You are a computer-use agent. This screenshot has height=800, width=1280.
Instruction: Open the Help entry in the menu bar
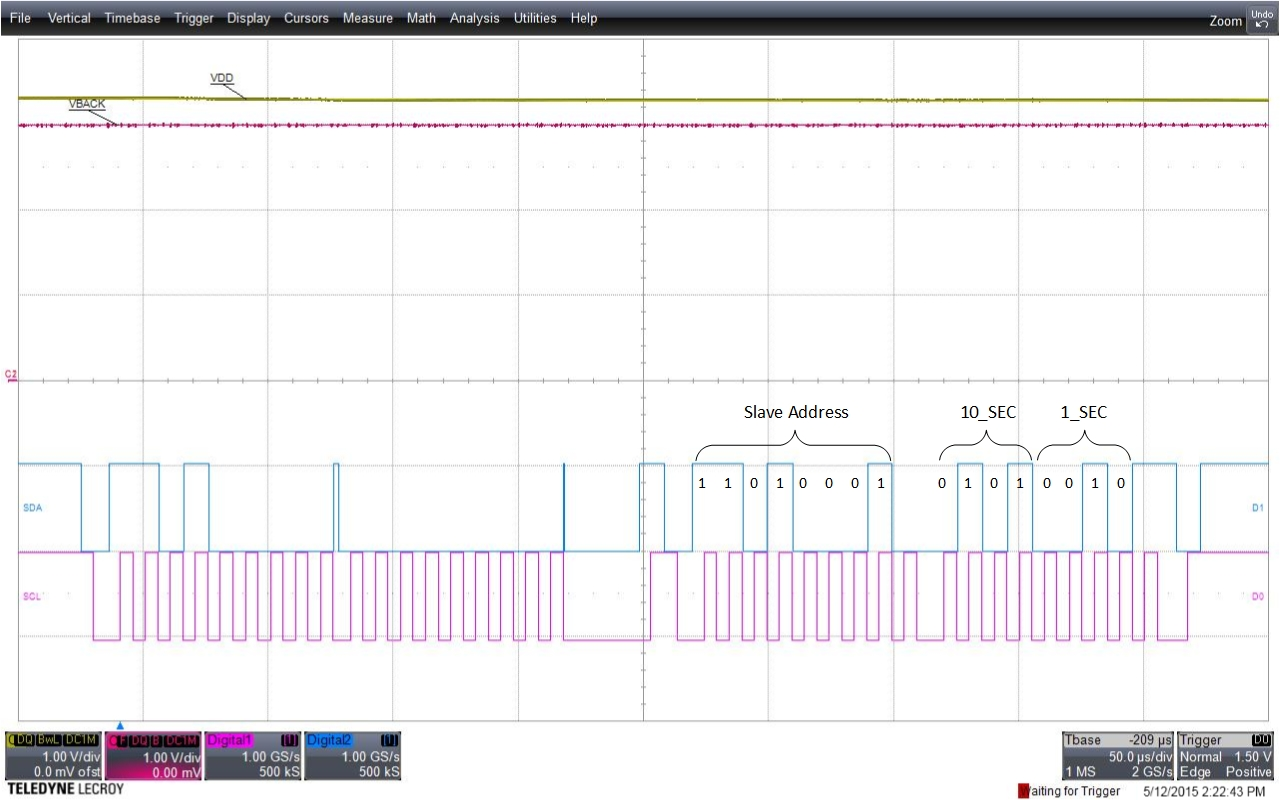click(584, 17)
